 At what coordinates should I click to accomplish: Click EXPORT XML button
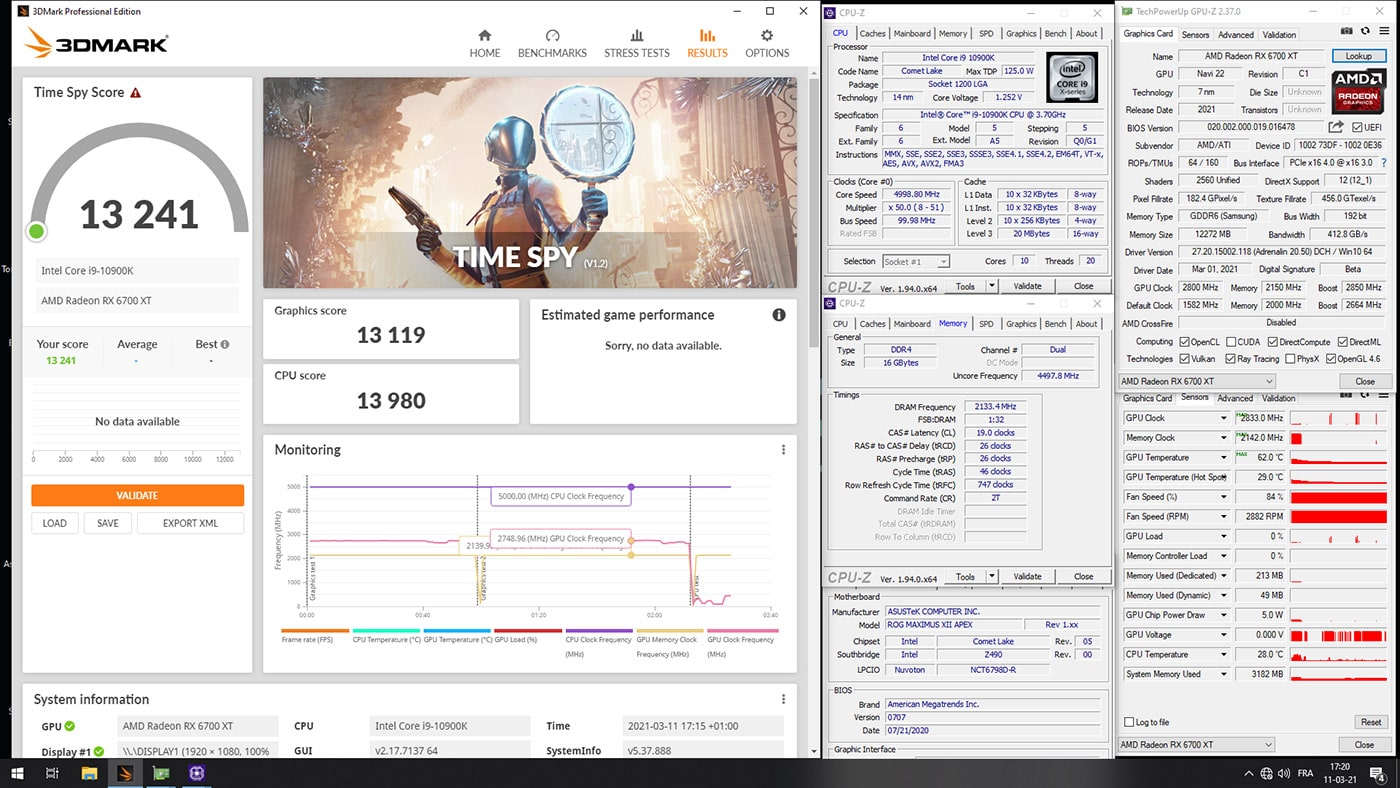190,523
